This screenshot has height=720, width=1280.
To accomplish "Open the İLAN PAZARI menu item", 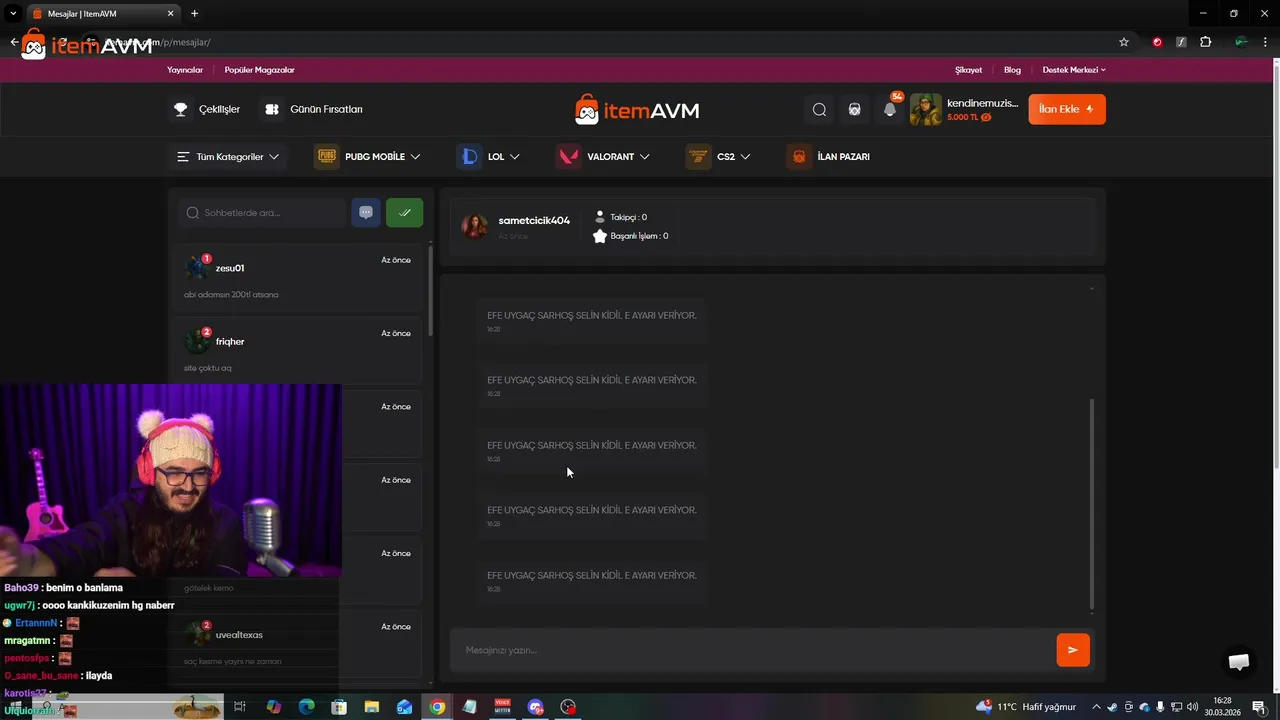I will (829, 157).
